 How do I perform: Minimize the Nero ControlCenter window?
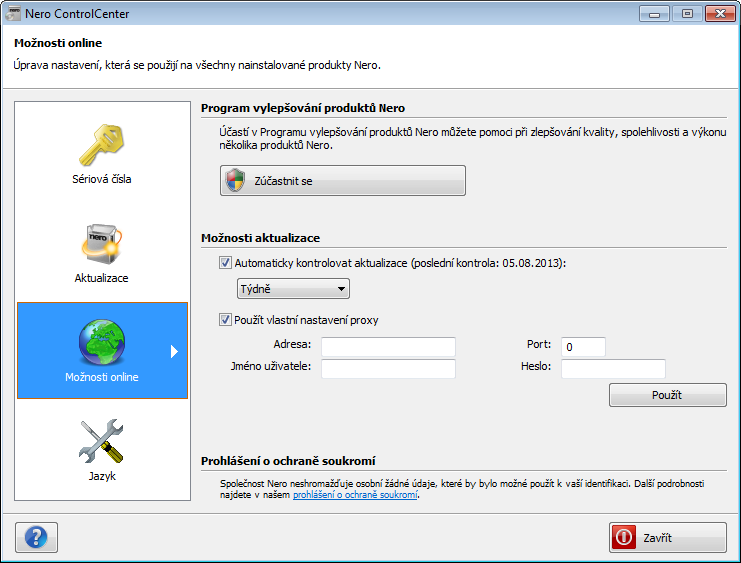coord(655,14)
